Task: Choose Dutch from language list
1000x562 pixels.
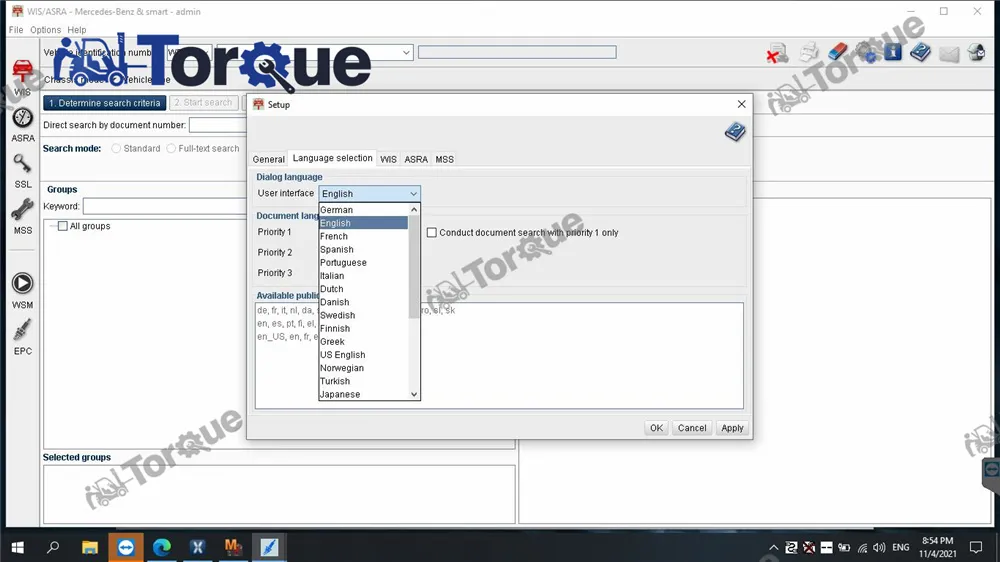Action: coord(363,289)
